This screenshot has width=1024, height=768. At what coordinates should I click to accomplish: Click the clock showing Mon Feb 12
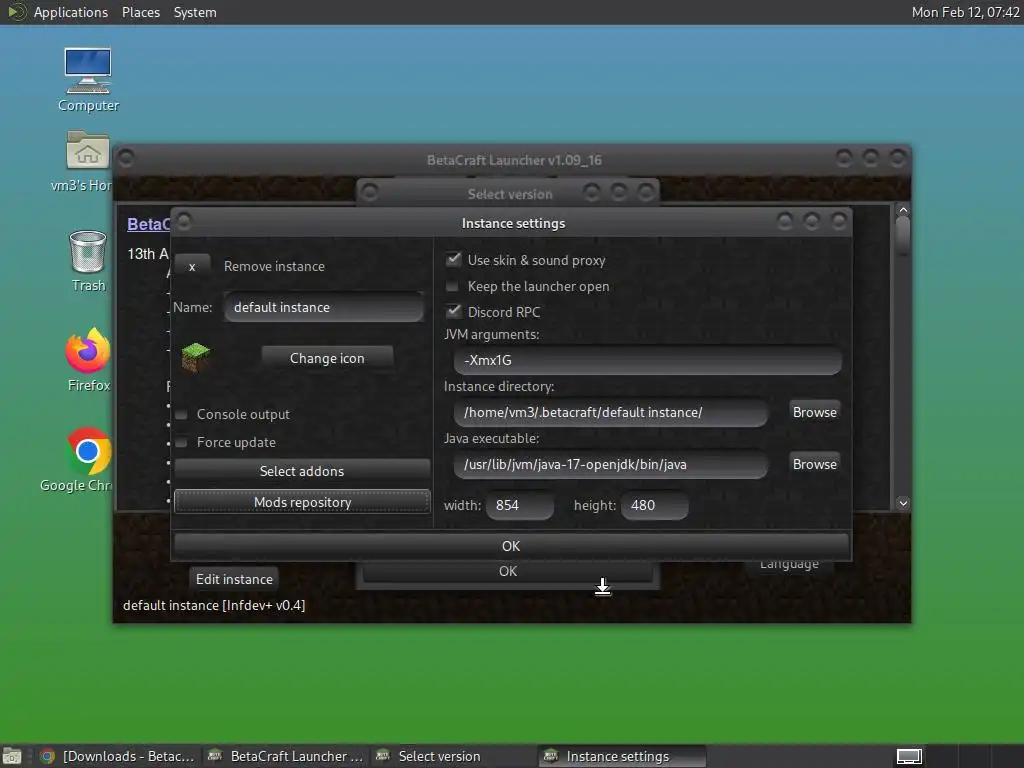click(965, 12)
